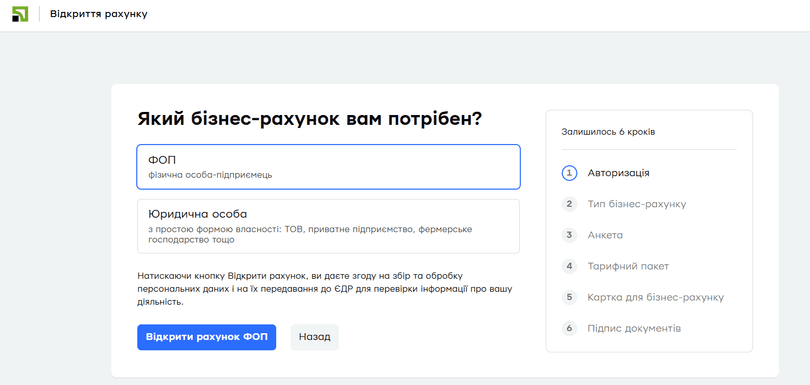Click the PrivatBank logo icon
The width and height of the screenshot is (810, 385).
[x=20, y=14]
